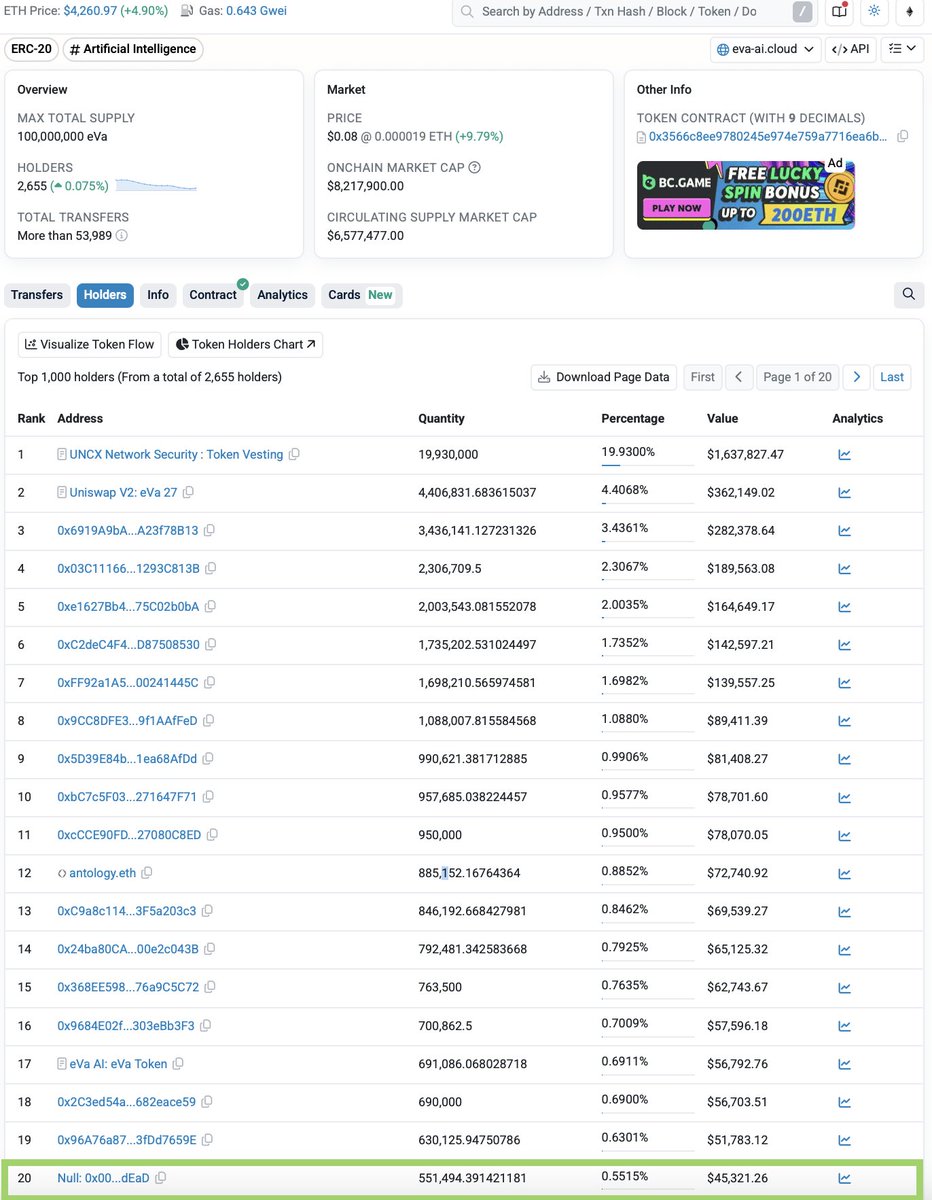Open the token contract address link
Screen dimensions: 932x1200
point(767,136)
